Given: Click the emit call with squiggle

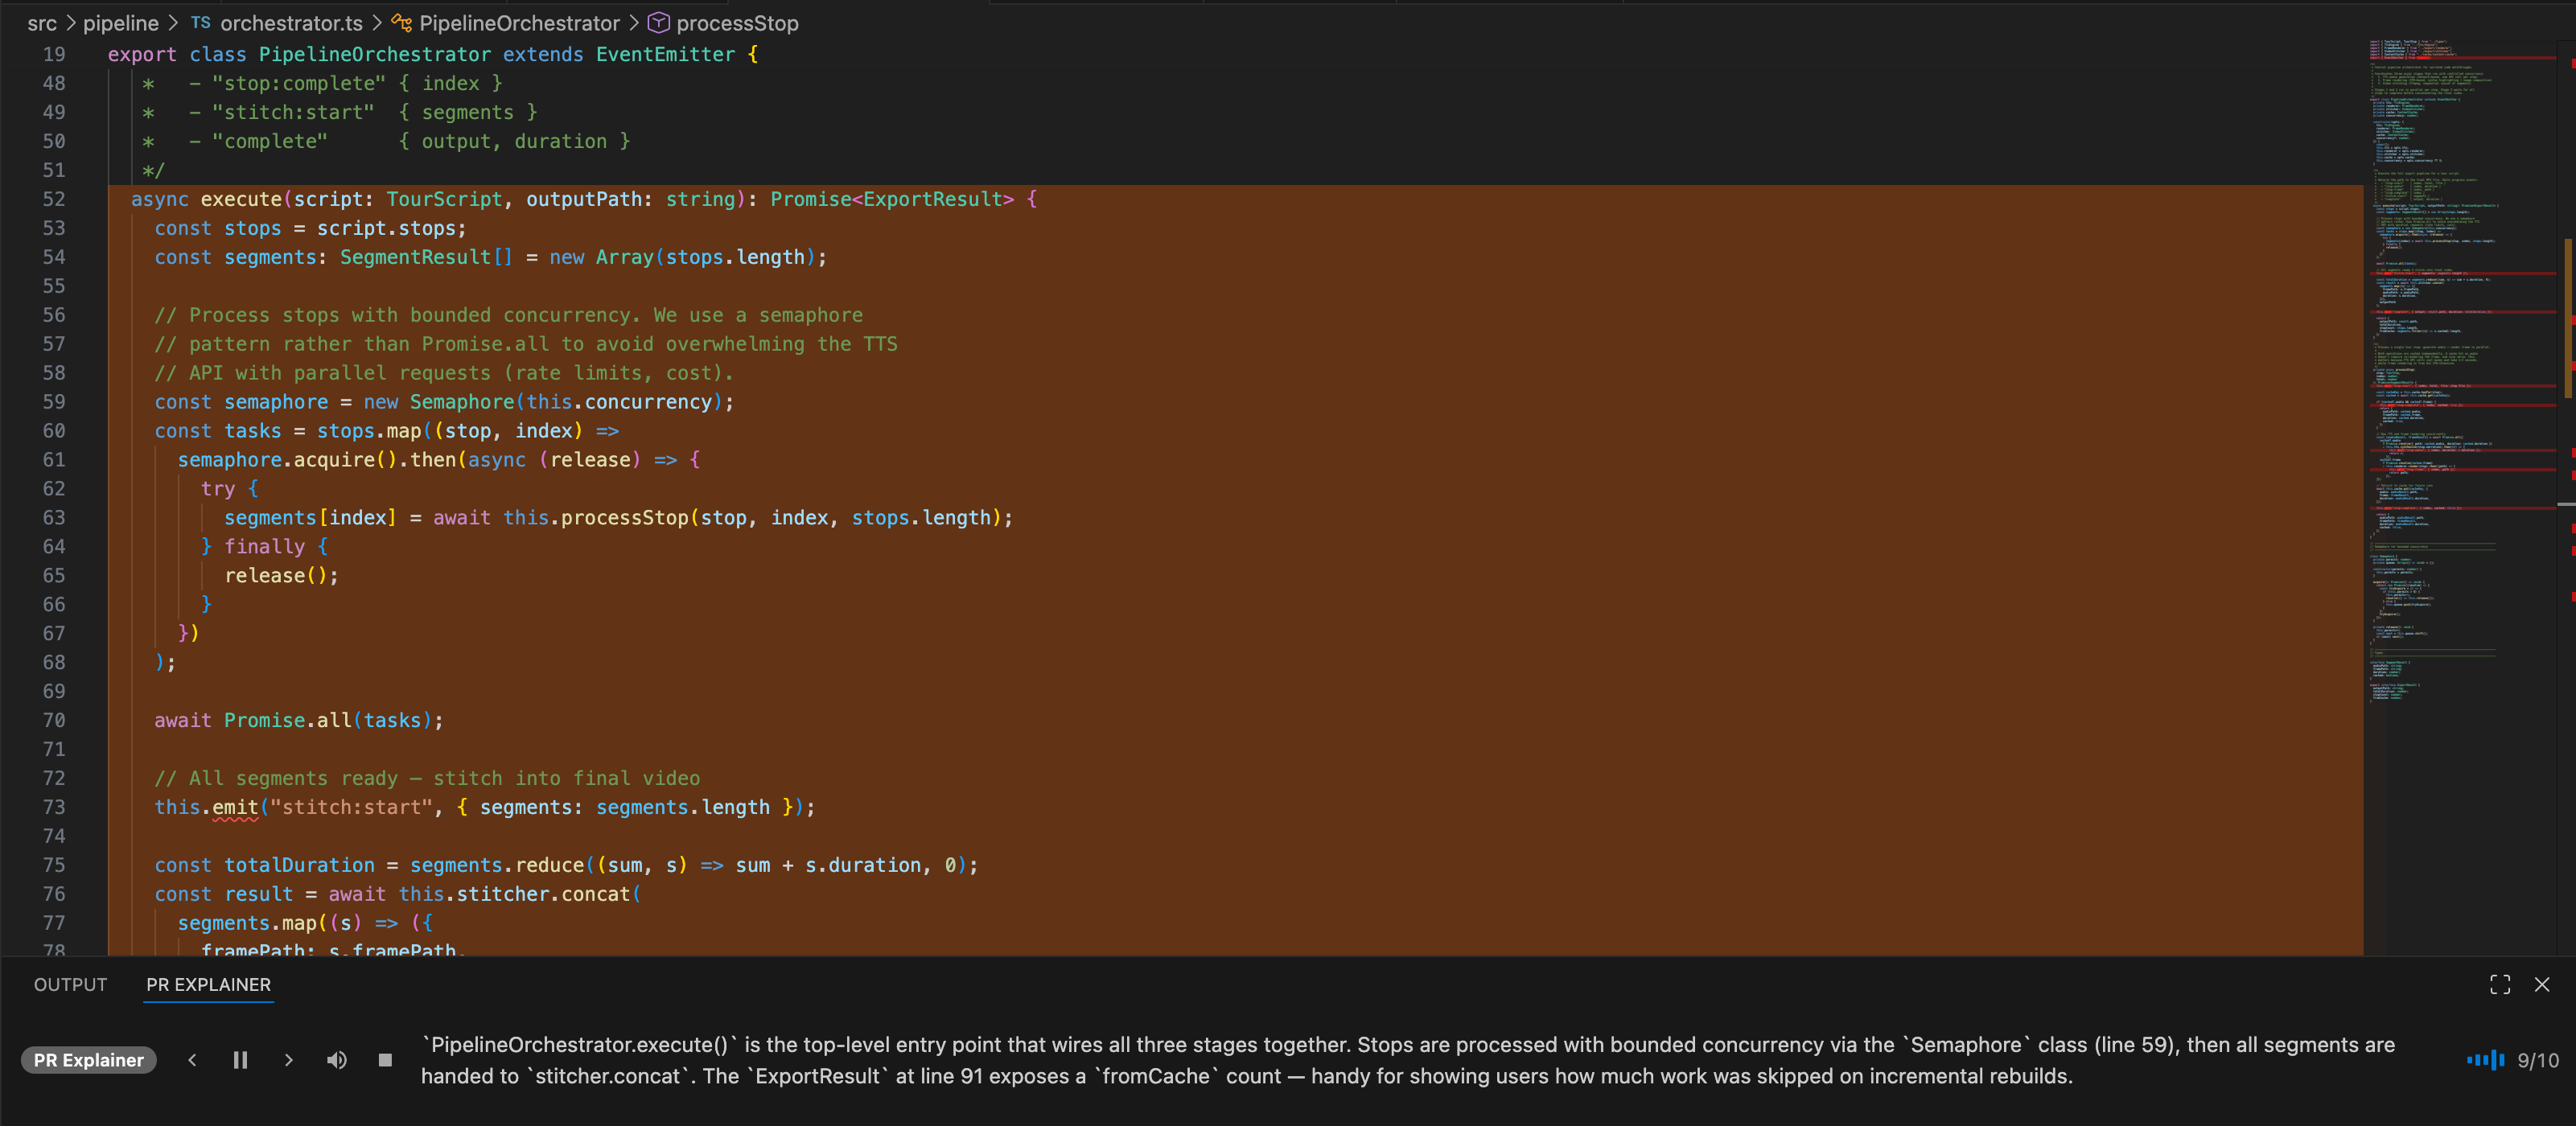Looking at the screenshot, I should point(235,808).
